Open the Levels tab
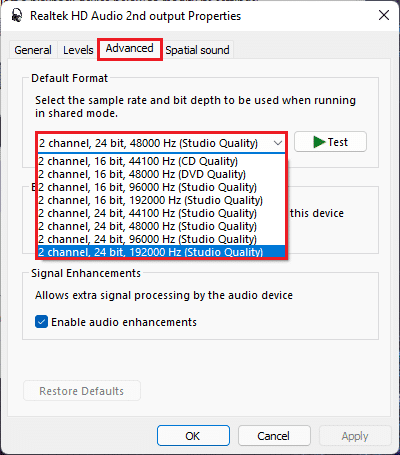 pos(78,50)
